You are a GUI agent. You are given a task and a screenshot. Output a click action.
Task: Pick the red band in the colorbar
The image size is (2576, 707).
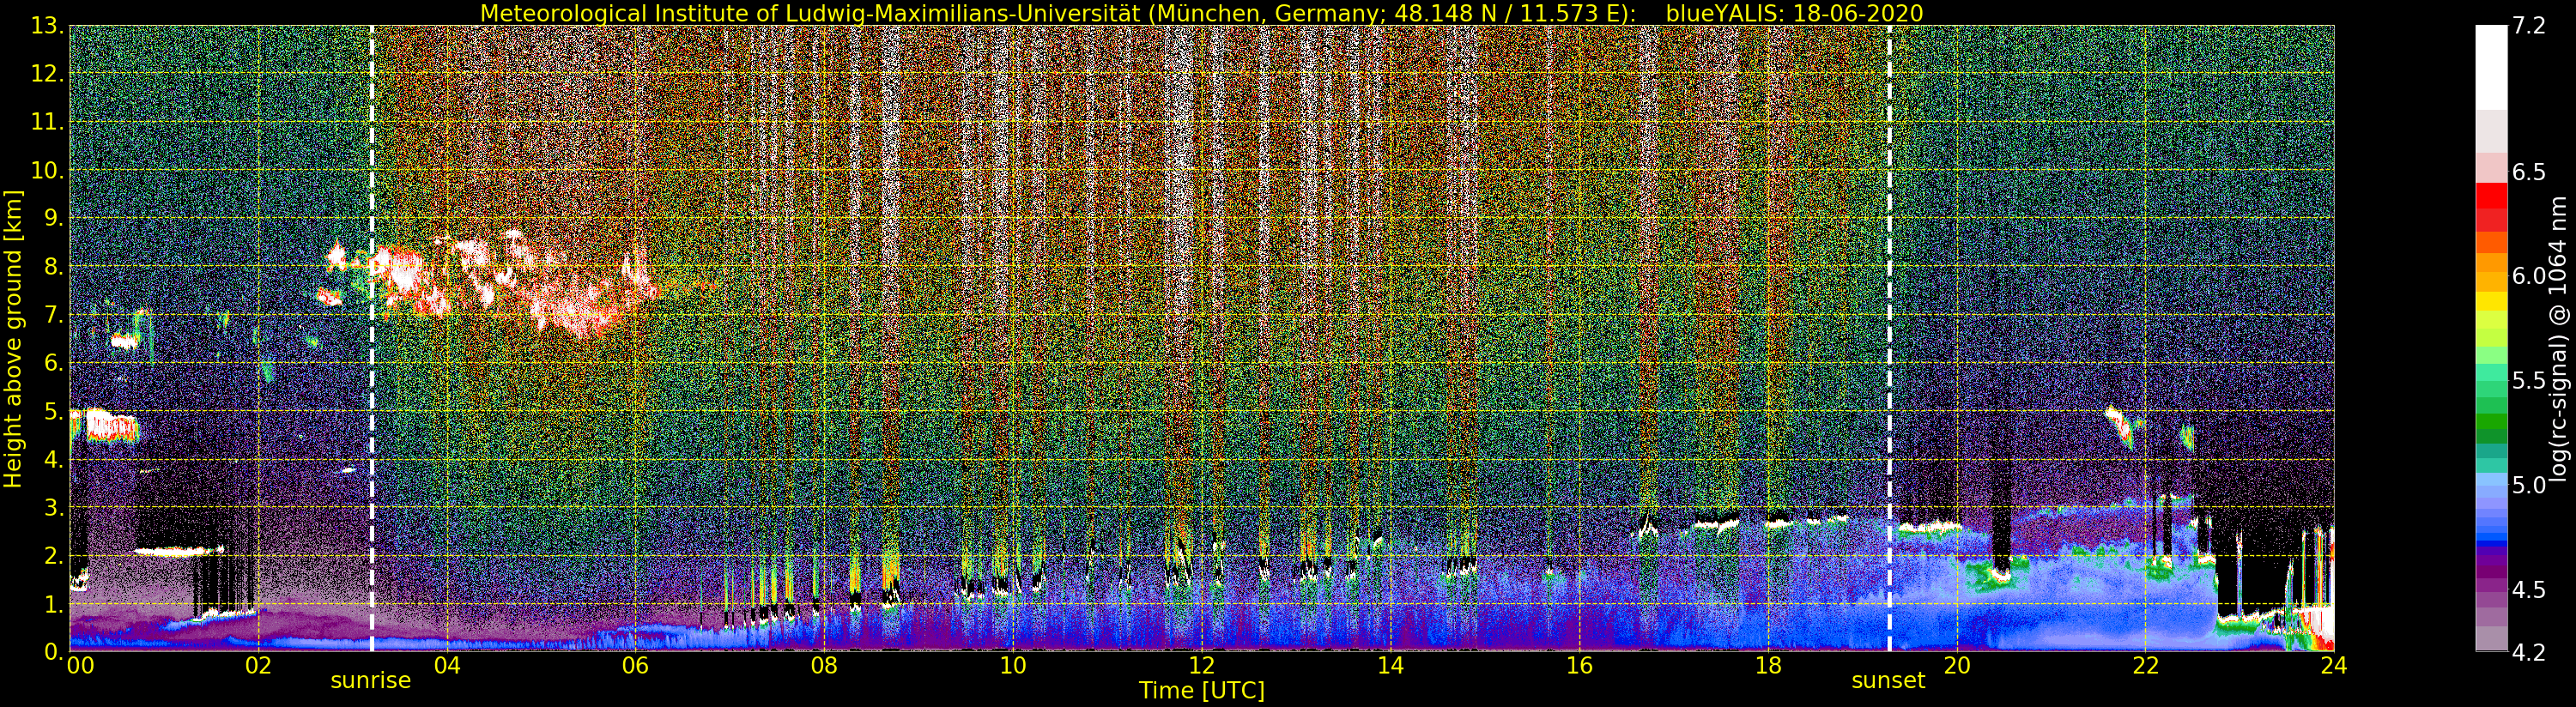(2491, 197)
